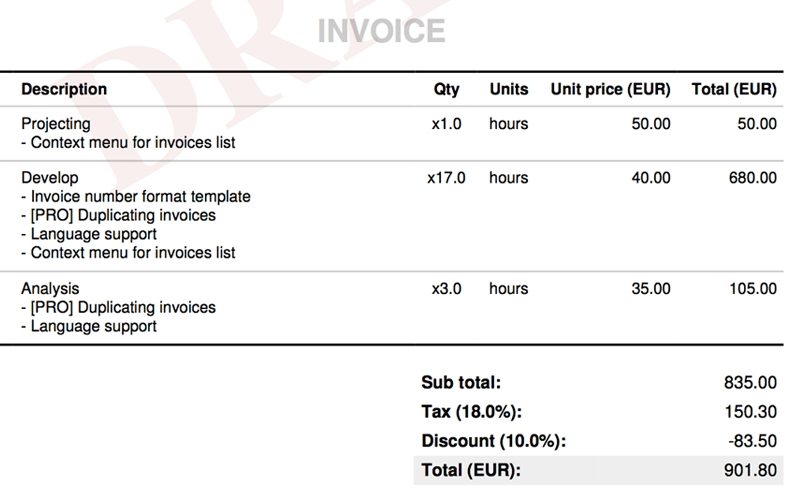Click the 40.00 unit price value
The image size is (800, 500).
[x=651, y=178]
